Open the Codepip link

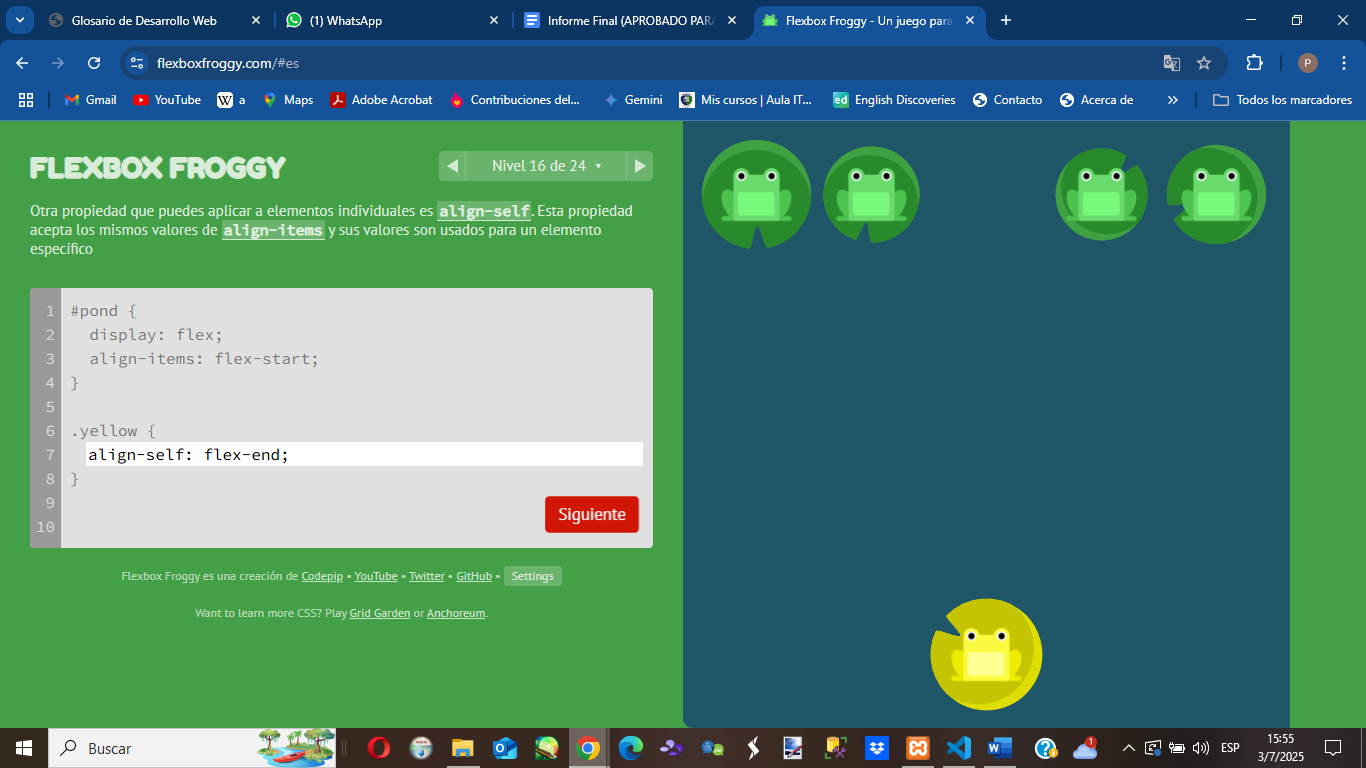(x=322, y=576)
